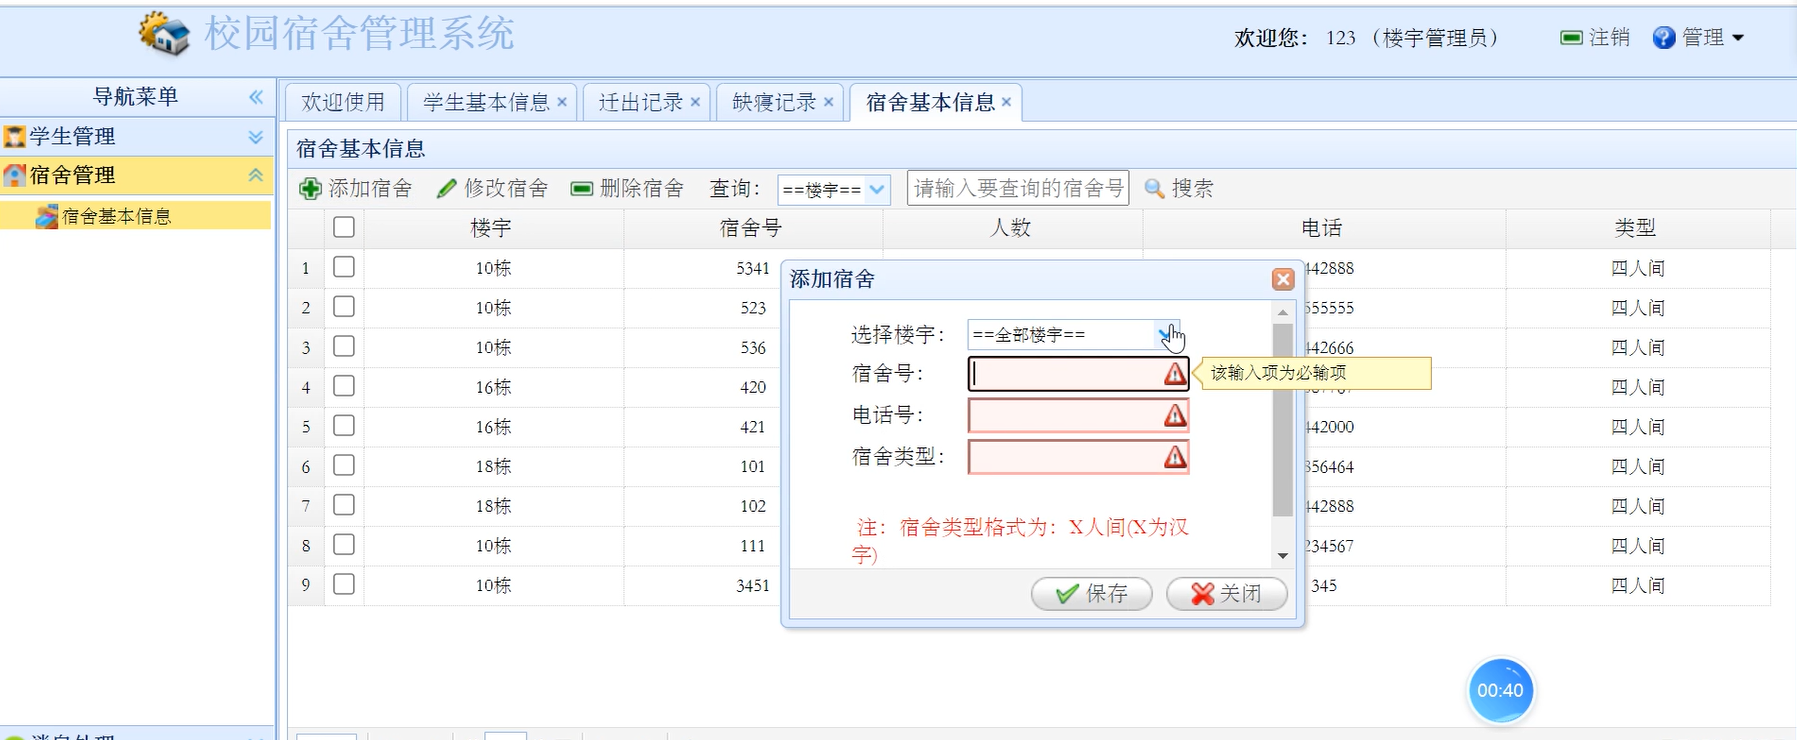Collapse the 导航菜单 navigation panel
1797x740 pixels.
(256, 97)
